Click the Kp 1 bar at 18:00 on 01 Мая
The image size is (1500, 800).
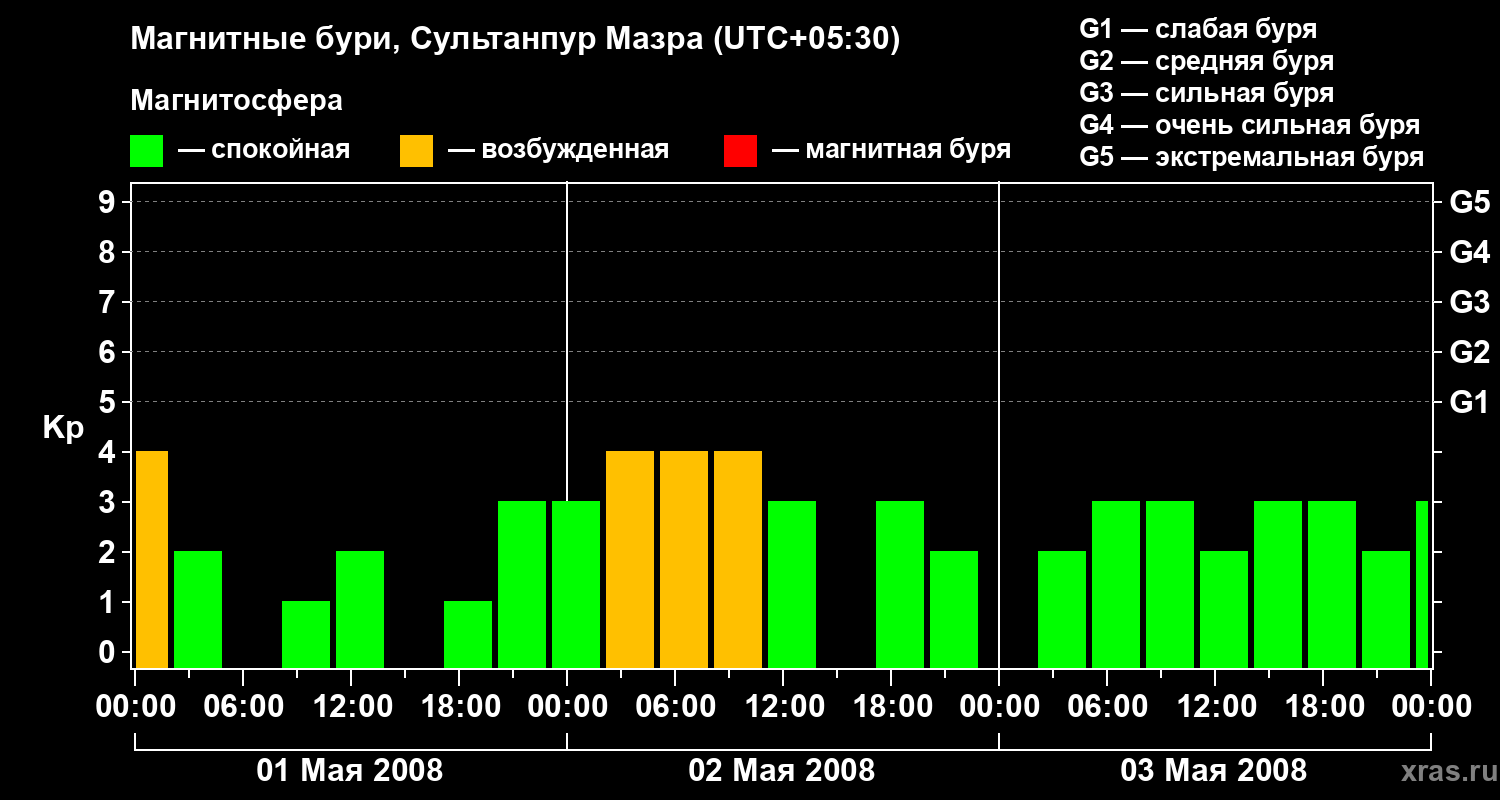pos(468,634)
